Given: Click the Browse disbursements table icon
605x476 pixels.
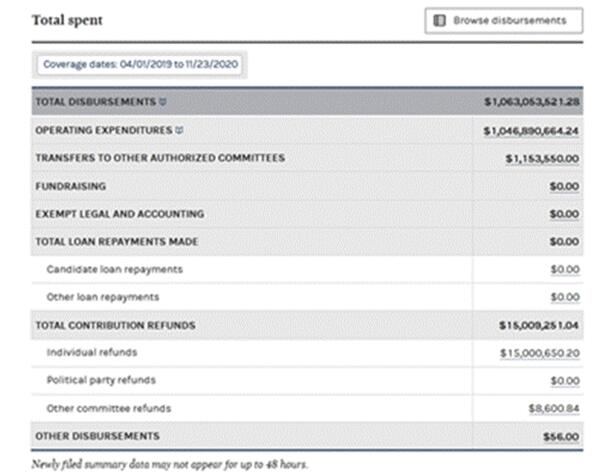Looking at the screenshot, I should pos(438,20).
